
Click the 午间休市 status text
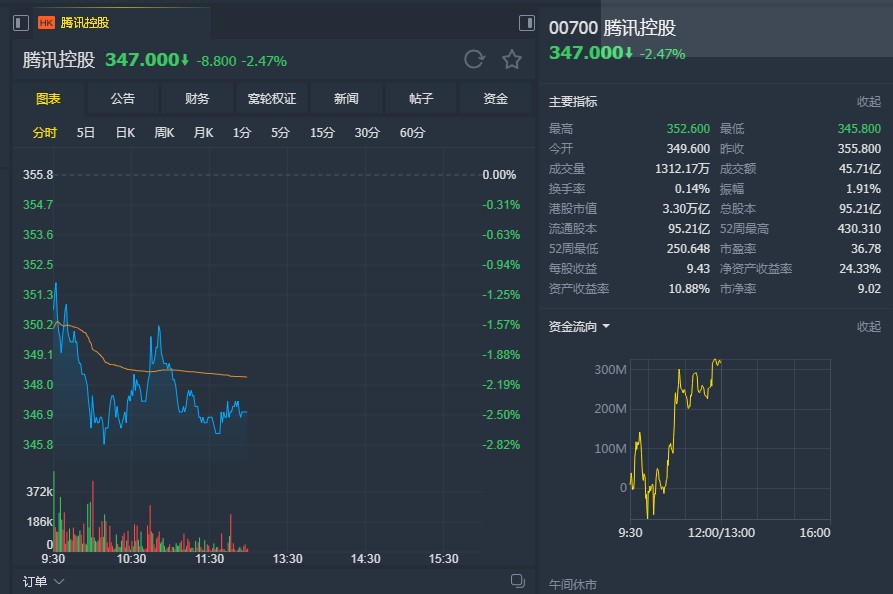pos(572,585)
